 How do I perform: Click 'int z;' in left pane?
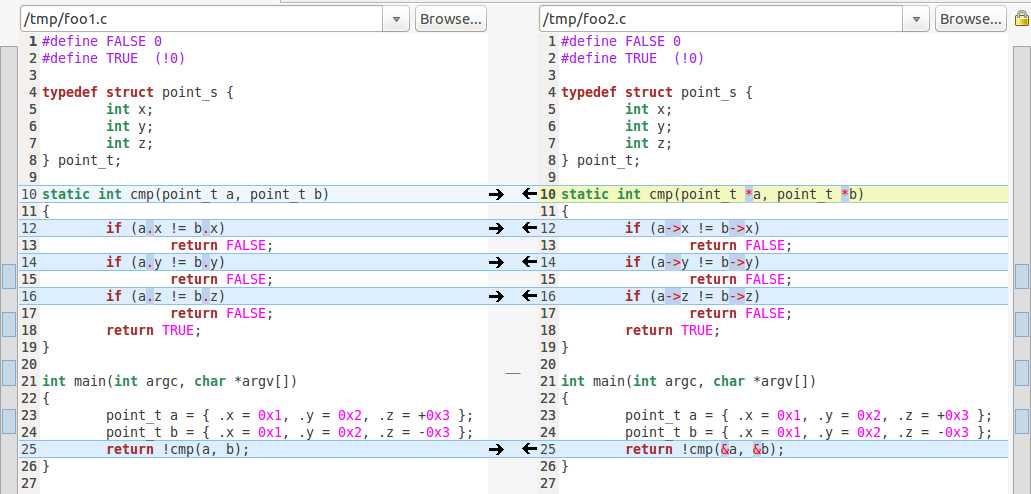[x=130, y=143]
